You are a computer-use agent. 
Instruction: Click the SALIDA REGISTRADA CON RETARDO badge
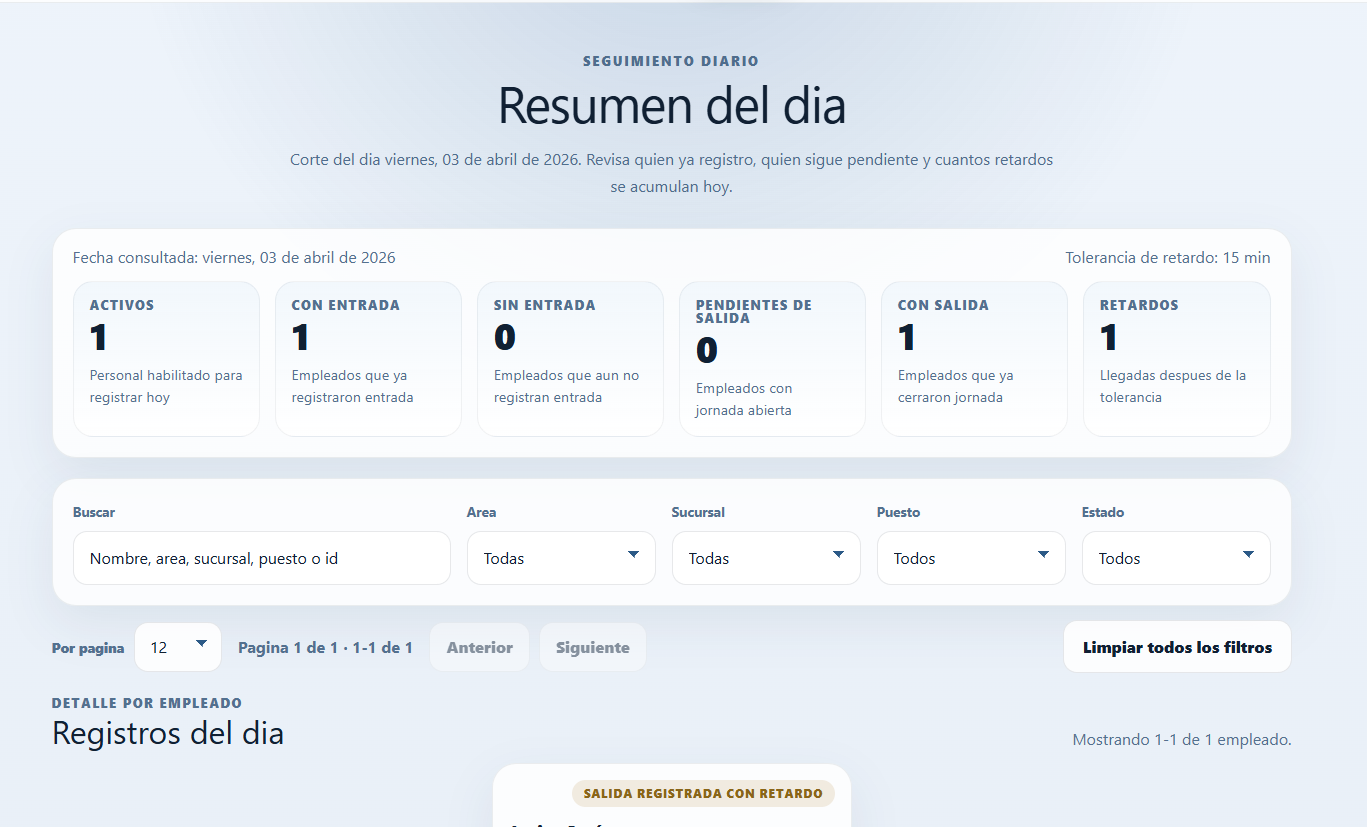(x=703, y=792)
